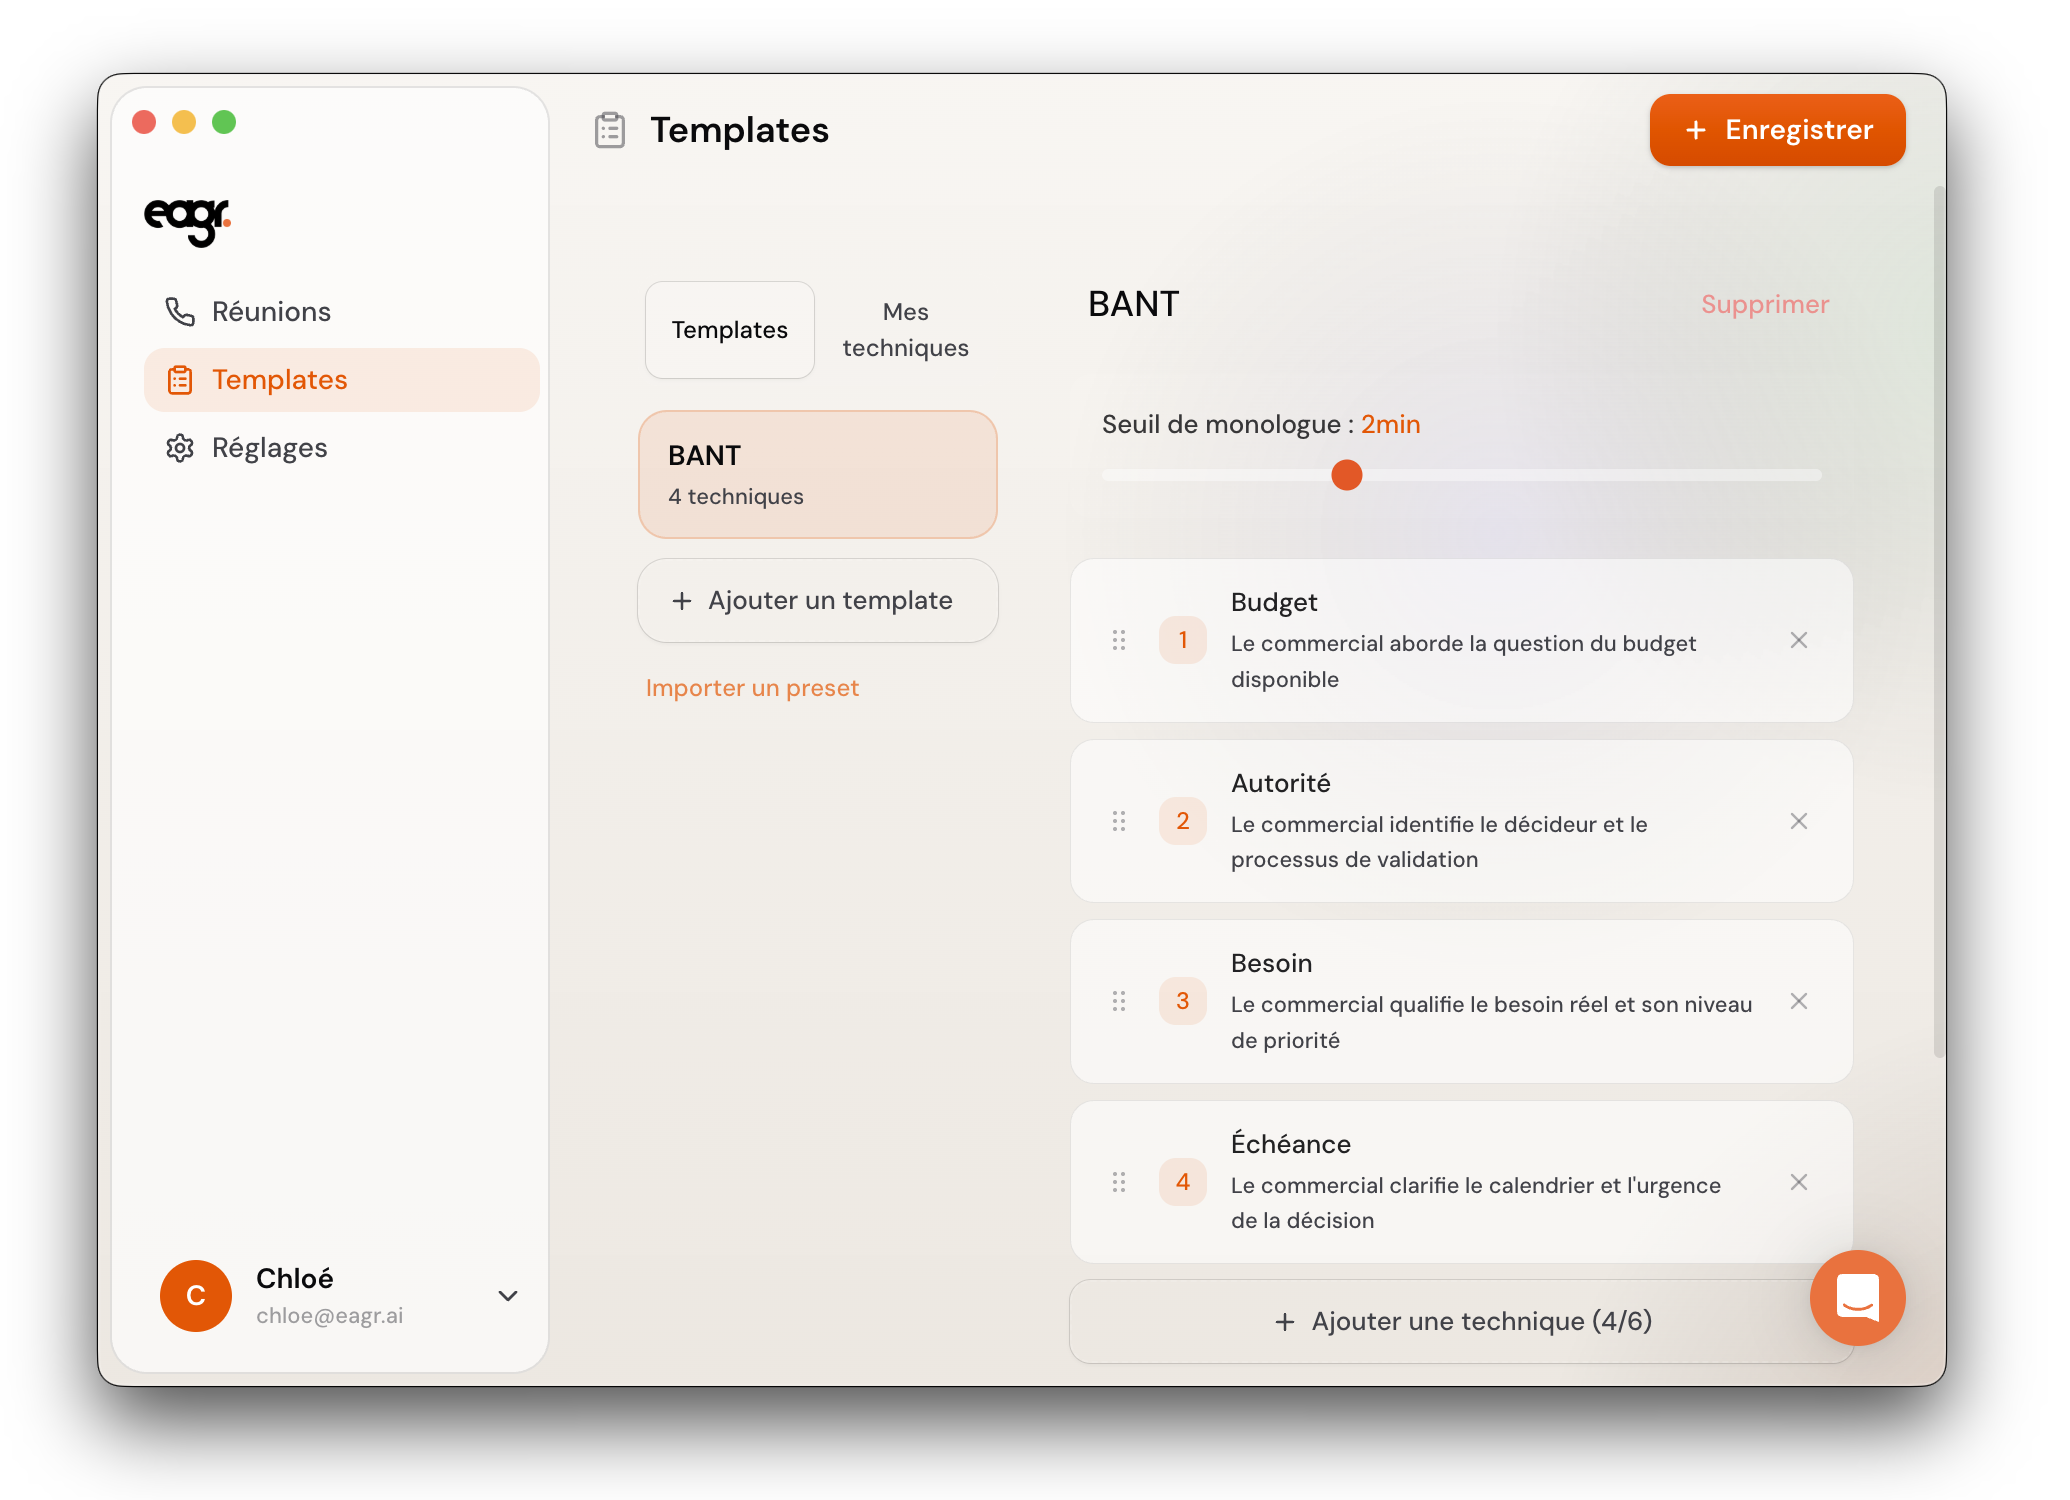Viewport: 2070px width, 1500px height.
Task: Switch to Mes techniques tab
Action: (905, 330)
